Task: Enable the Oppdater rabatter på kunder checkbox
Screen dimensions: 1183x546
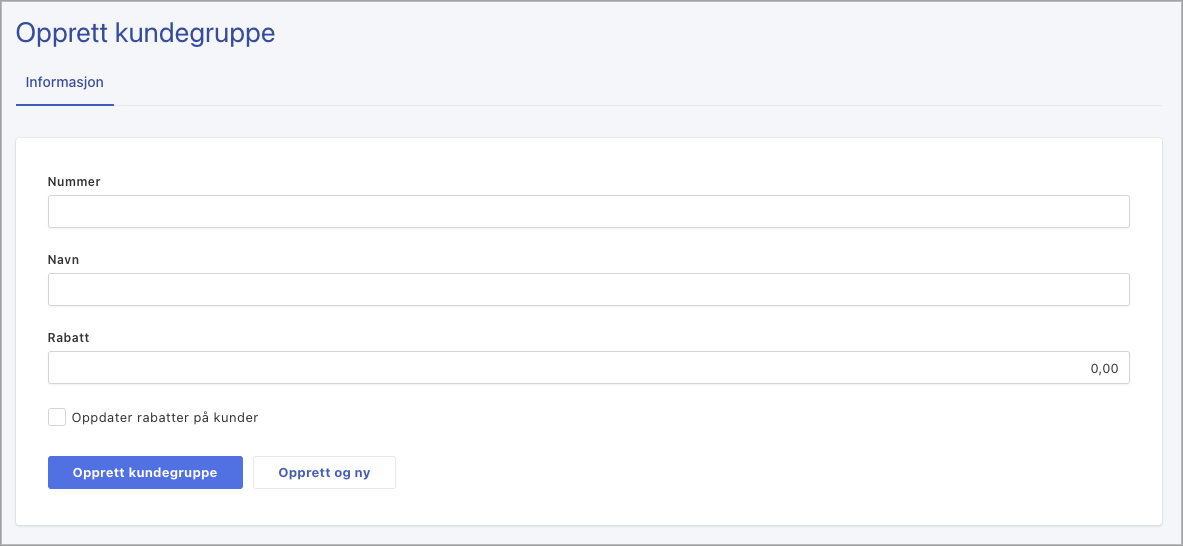Action: pos(57,417)
